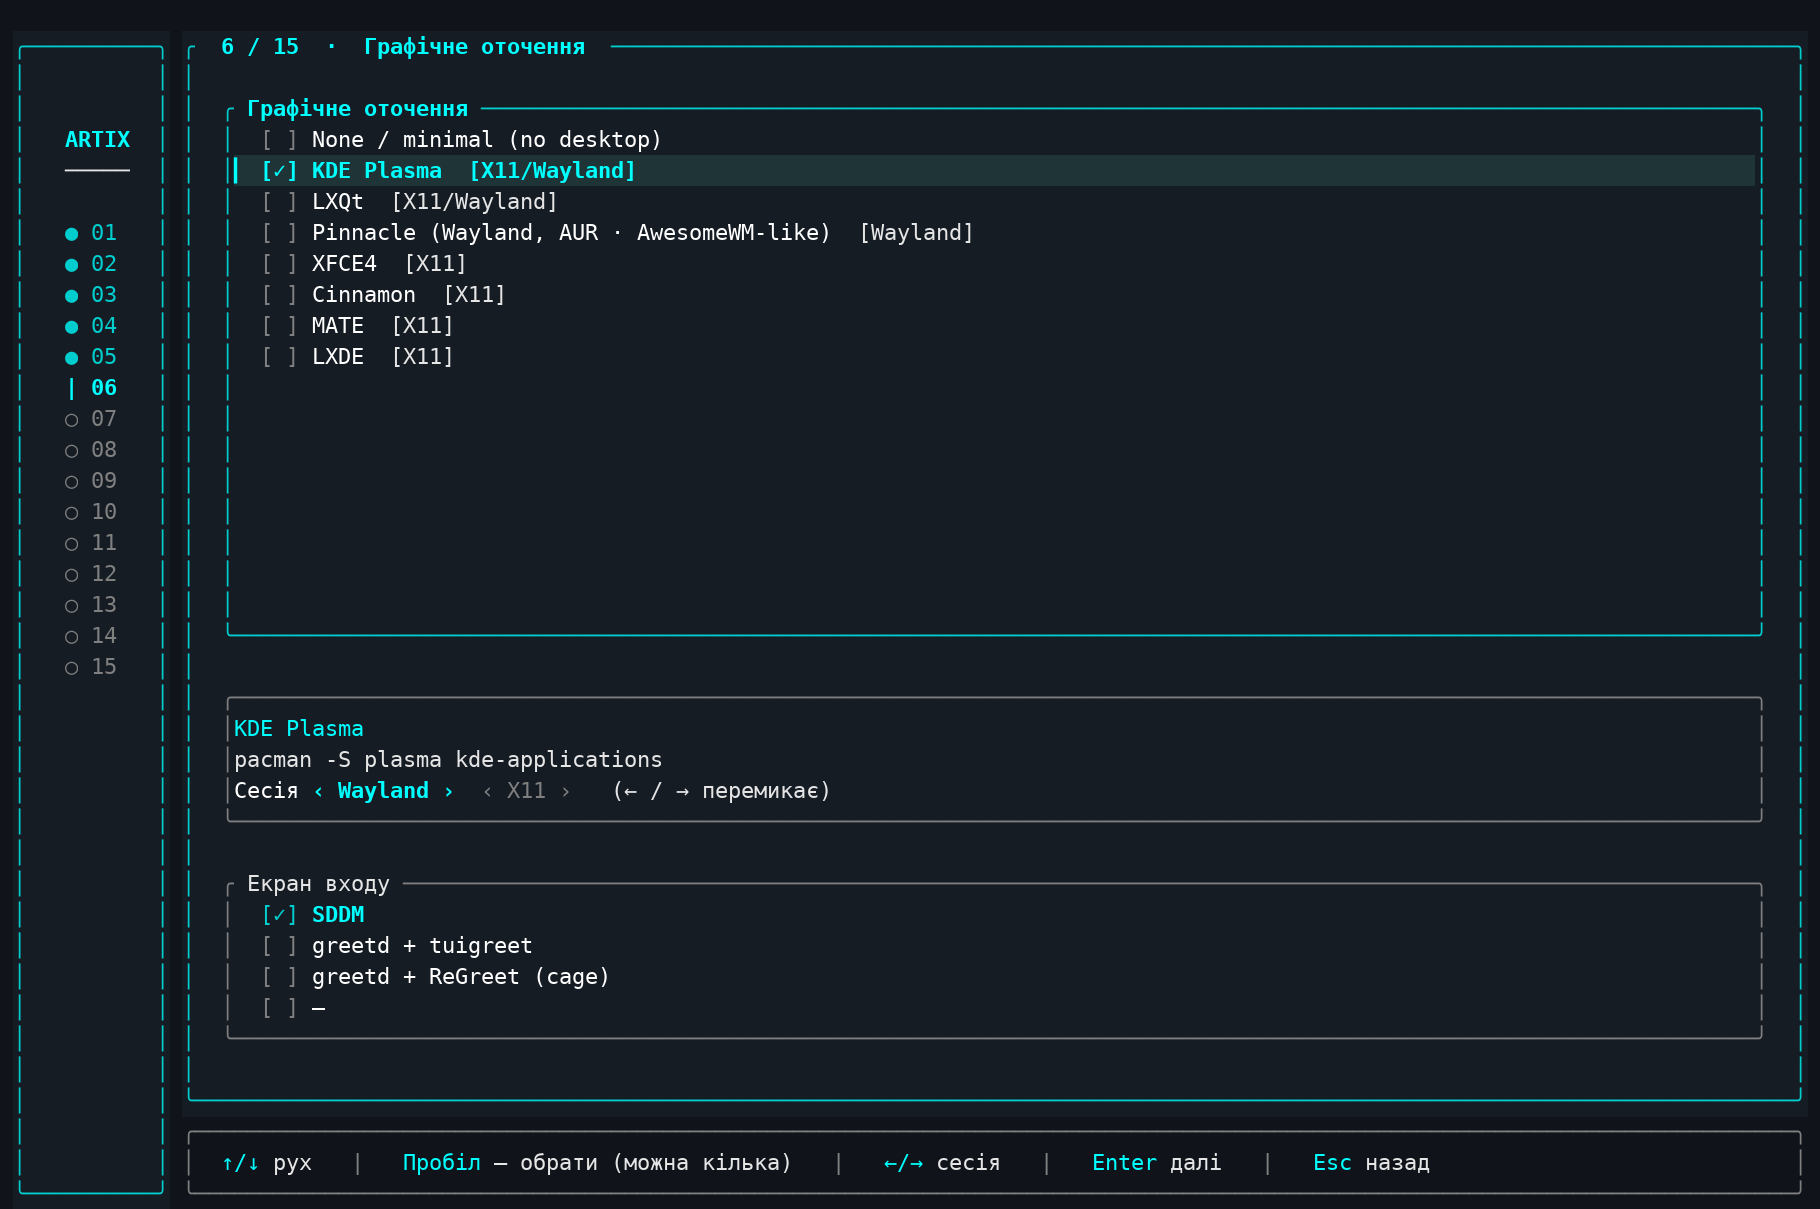Viewport: 1820px width, 1209px height.
Task: Click the None / minimal (no desktop) label
Action: 487,140
